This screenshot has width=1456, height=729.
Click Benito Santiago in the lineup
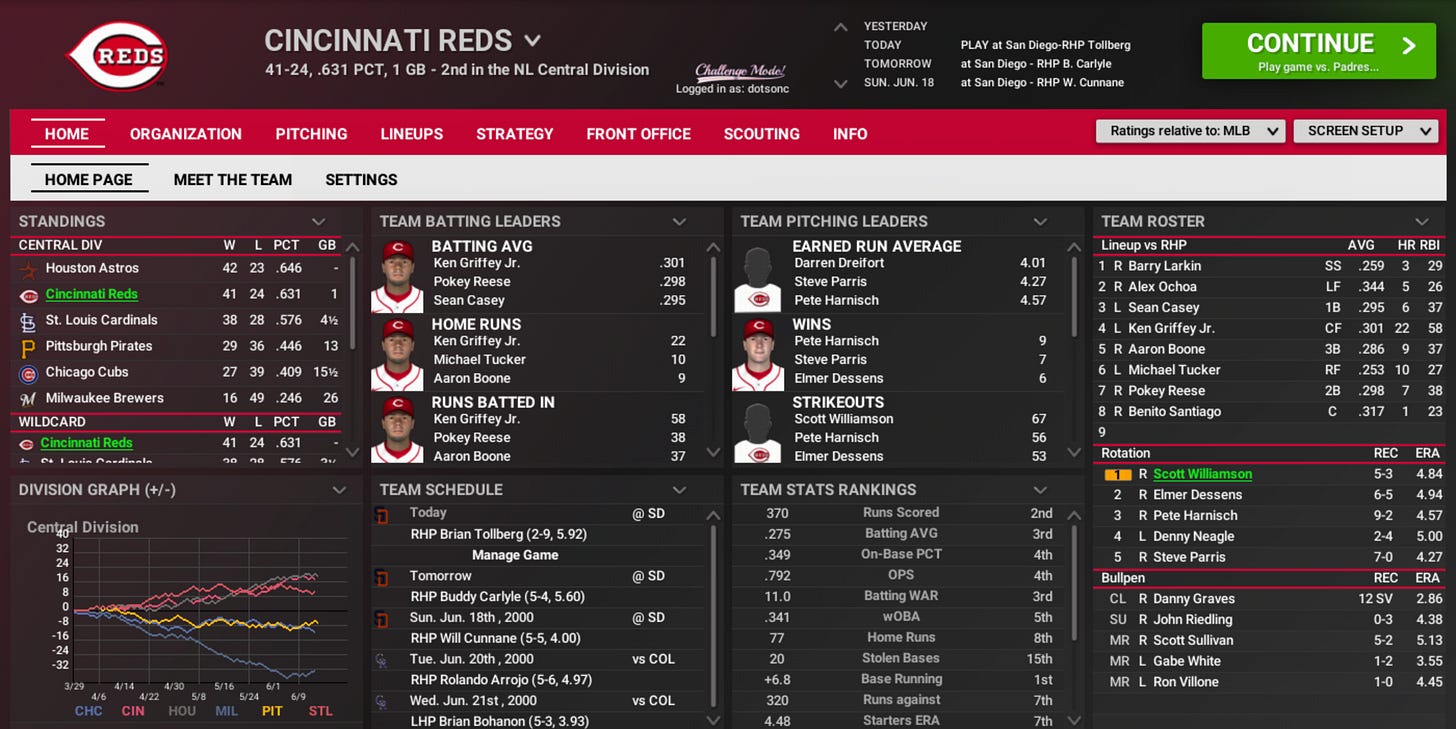(x=1174, y=411)
